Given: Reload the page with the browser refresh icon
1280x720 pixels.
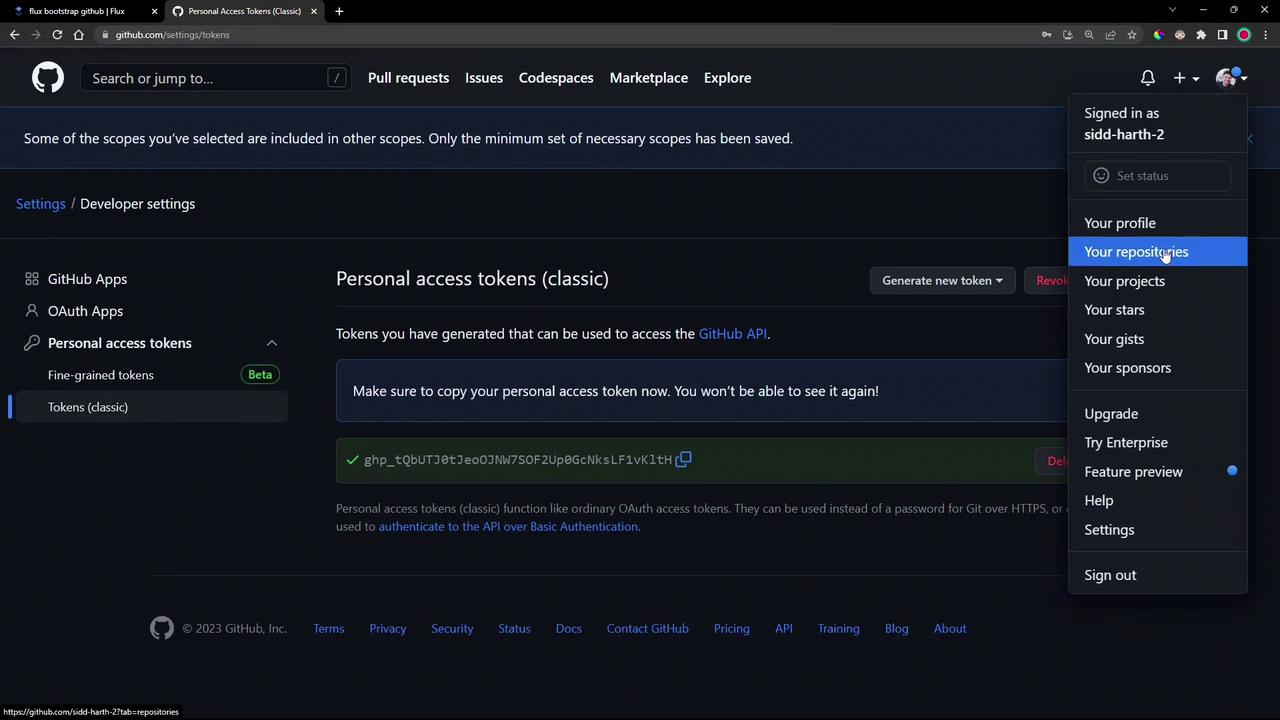Looking at the screenshot, I should tap(57, 35).
